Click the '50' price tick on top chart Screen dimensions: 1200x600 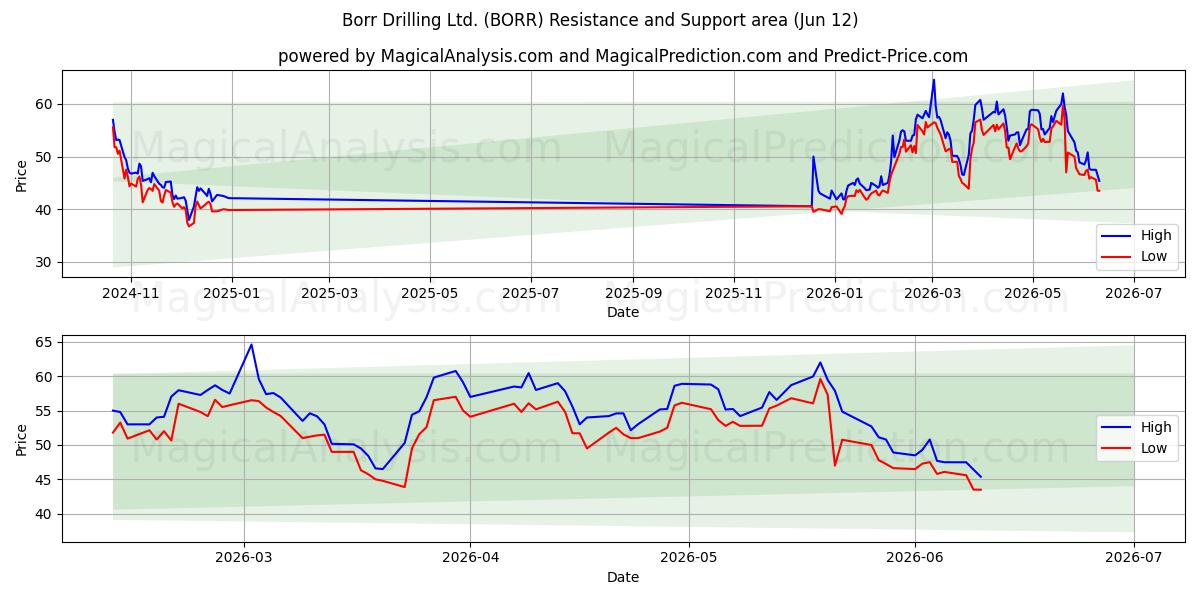pyautogui.click(x=46, y=157)
